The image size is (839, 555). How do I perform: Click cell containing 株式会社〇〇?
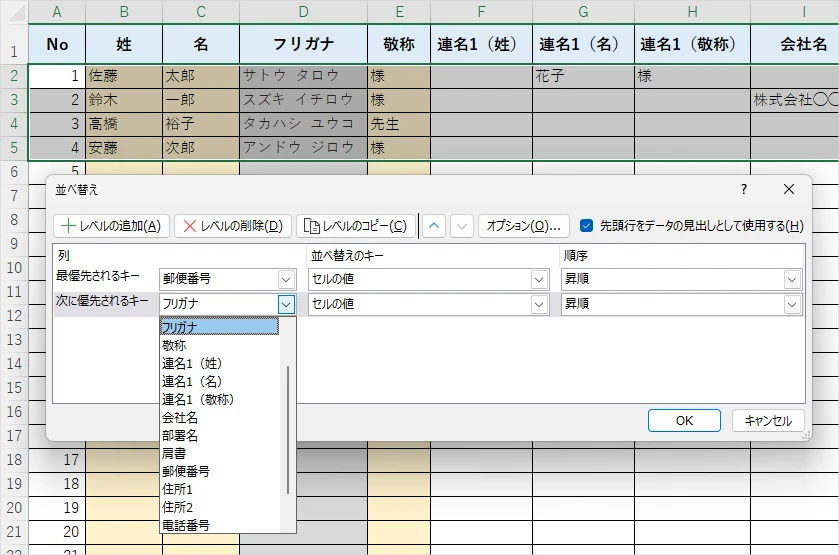795,100
